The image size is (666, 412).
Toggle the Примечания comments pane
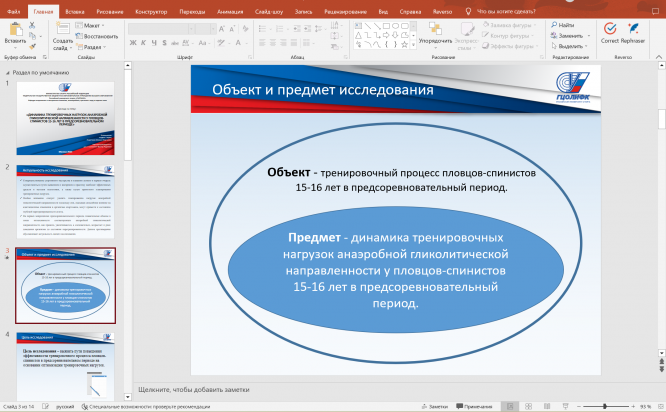475,406
